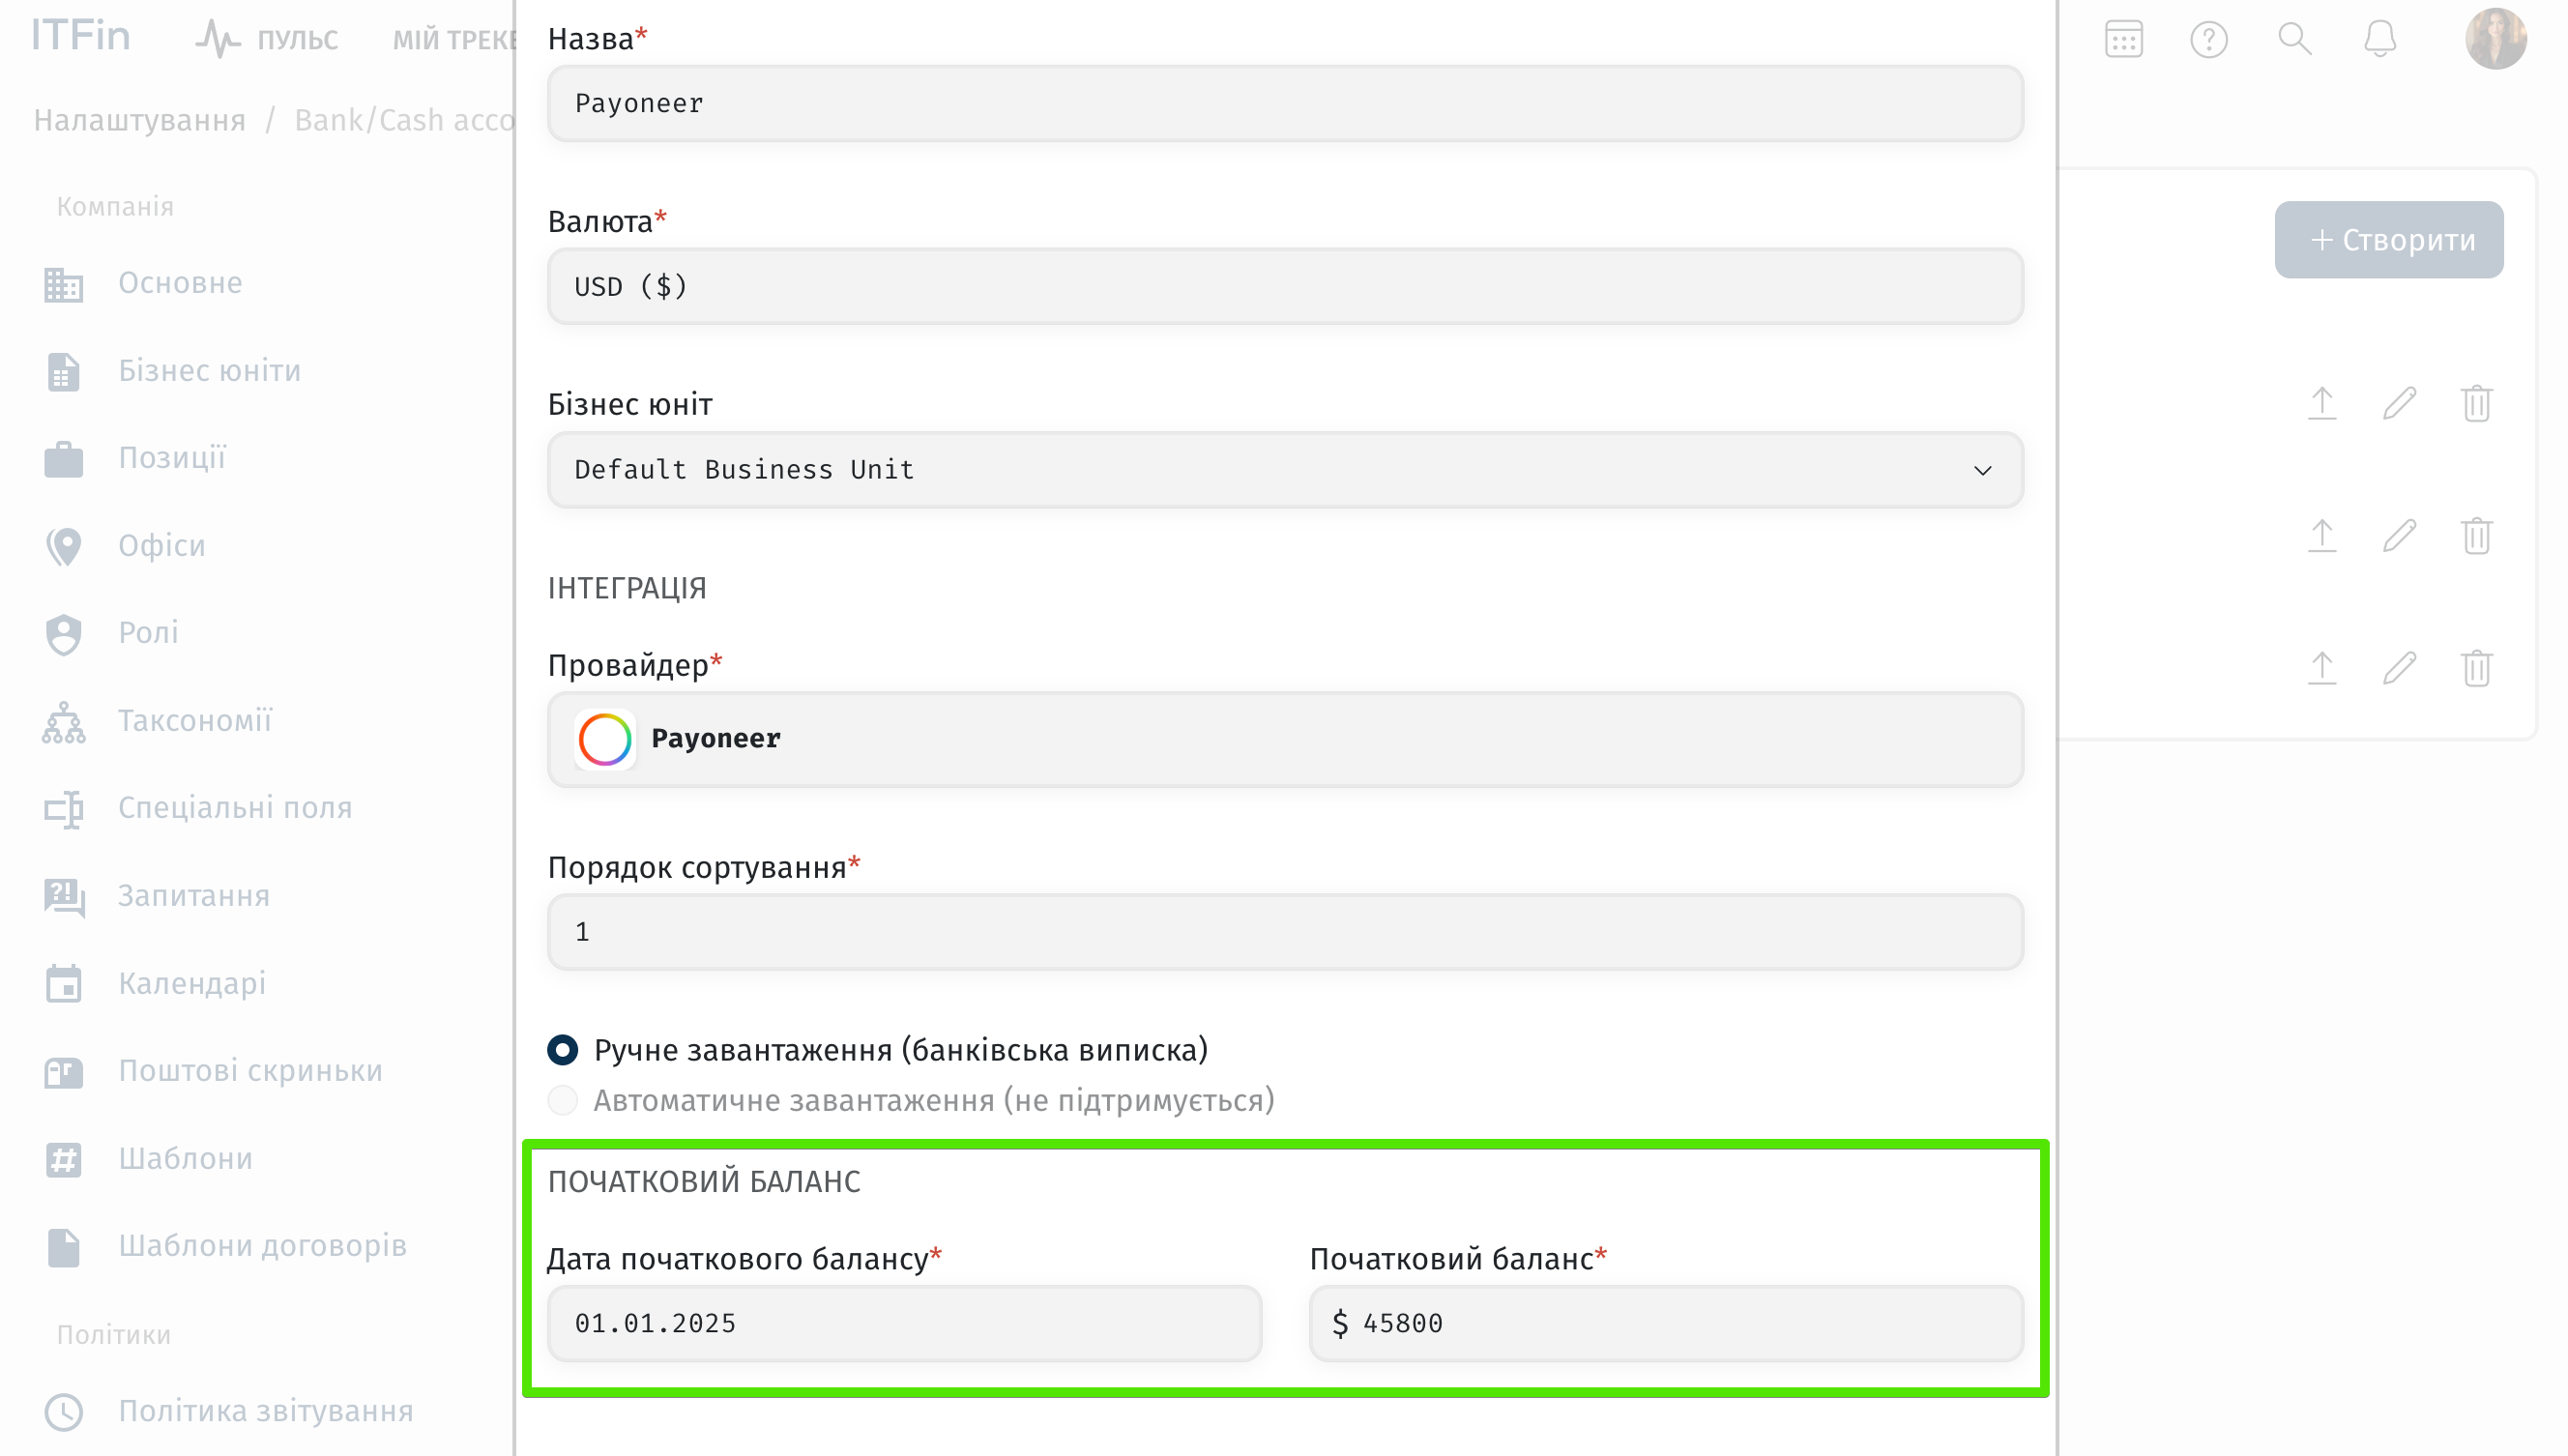This screenshot has height=1456, width=2568.
Task: Follow the Налаштування breadcrumb link
Action: 139,120
